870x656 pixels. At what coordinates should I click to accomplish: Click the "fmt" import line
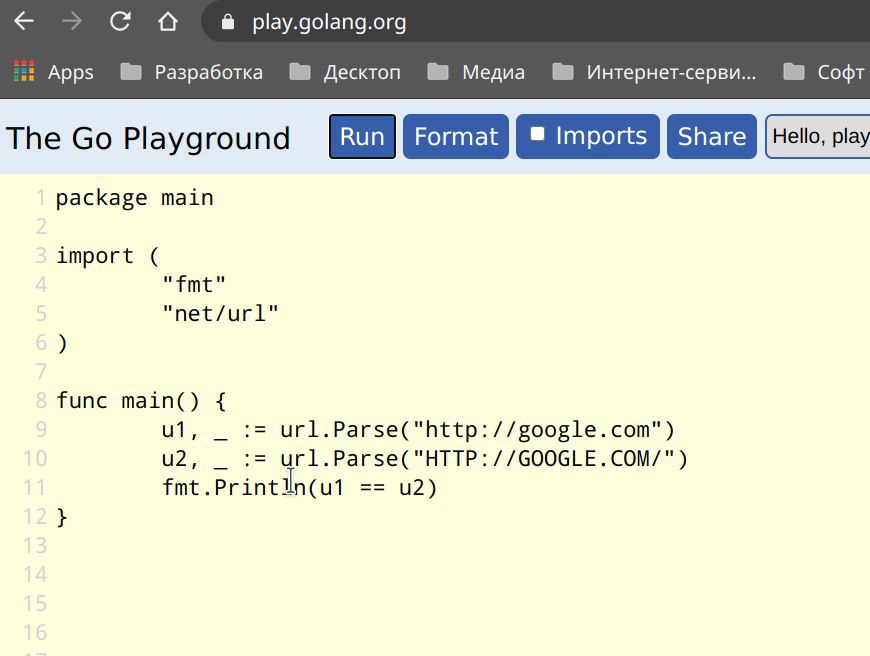[194, 285]
